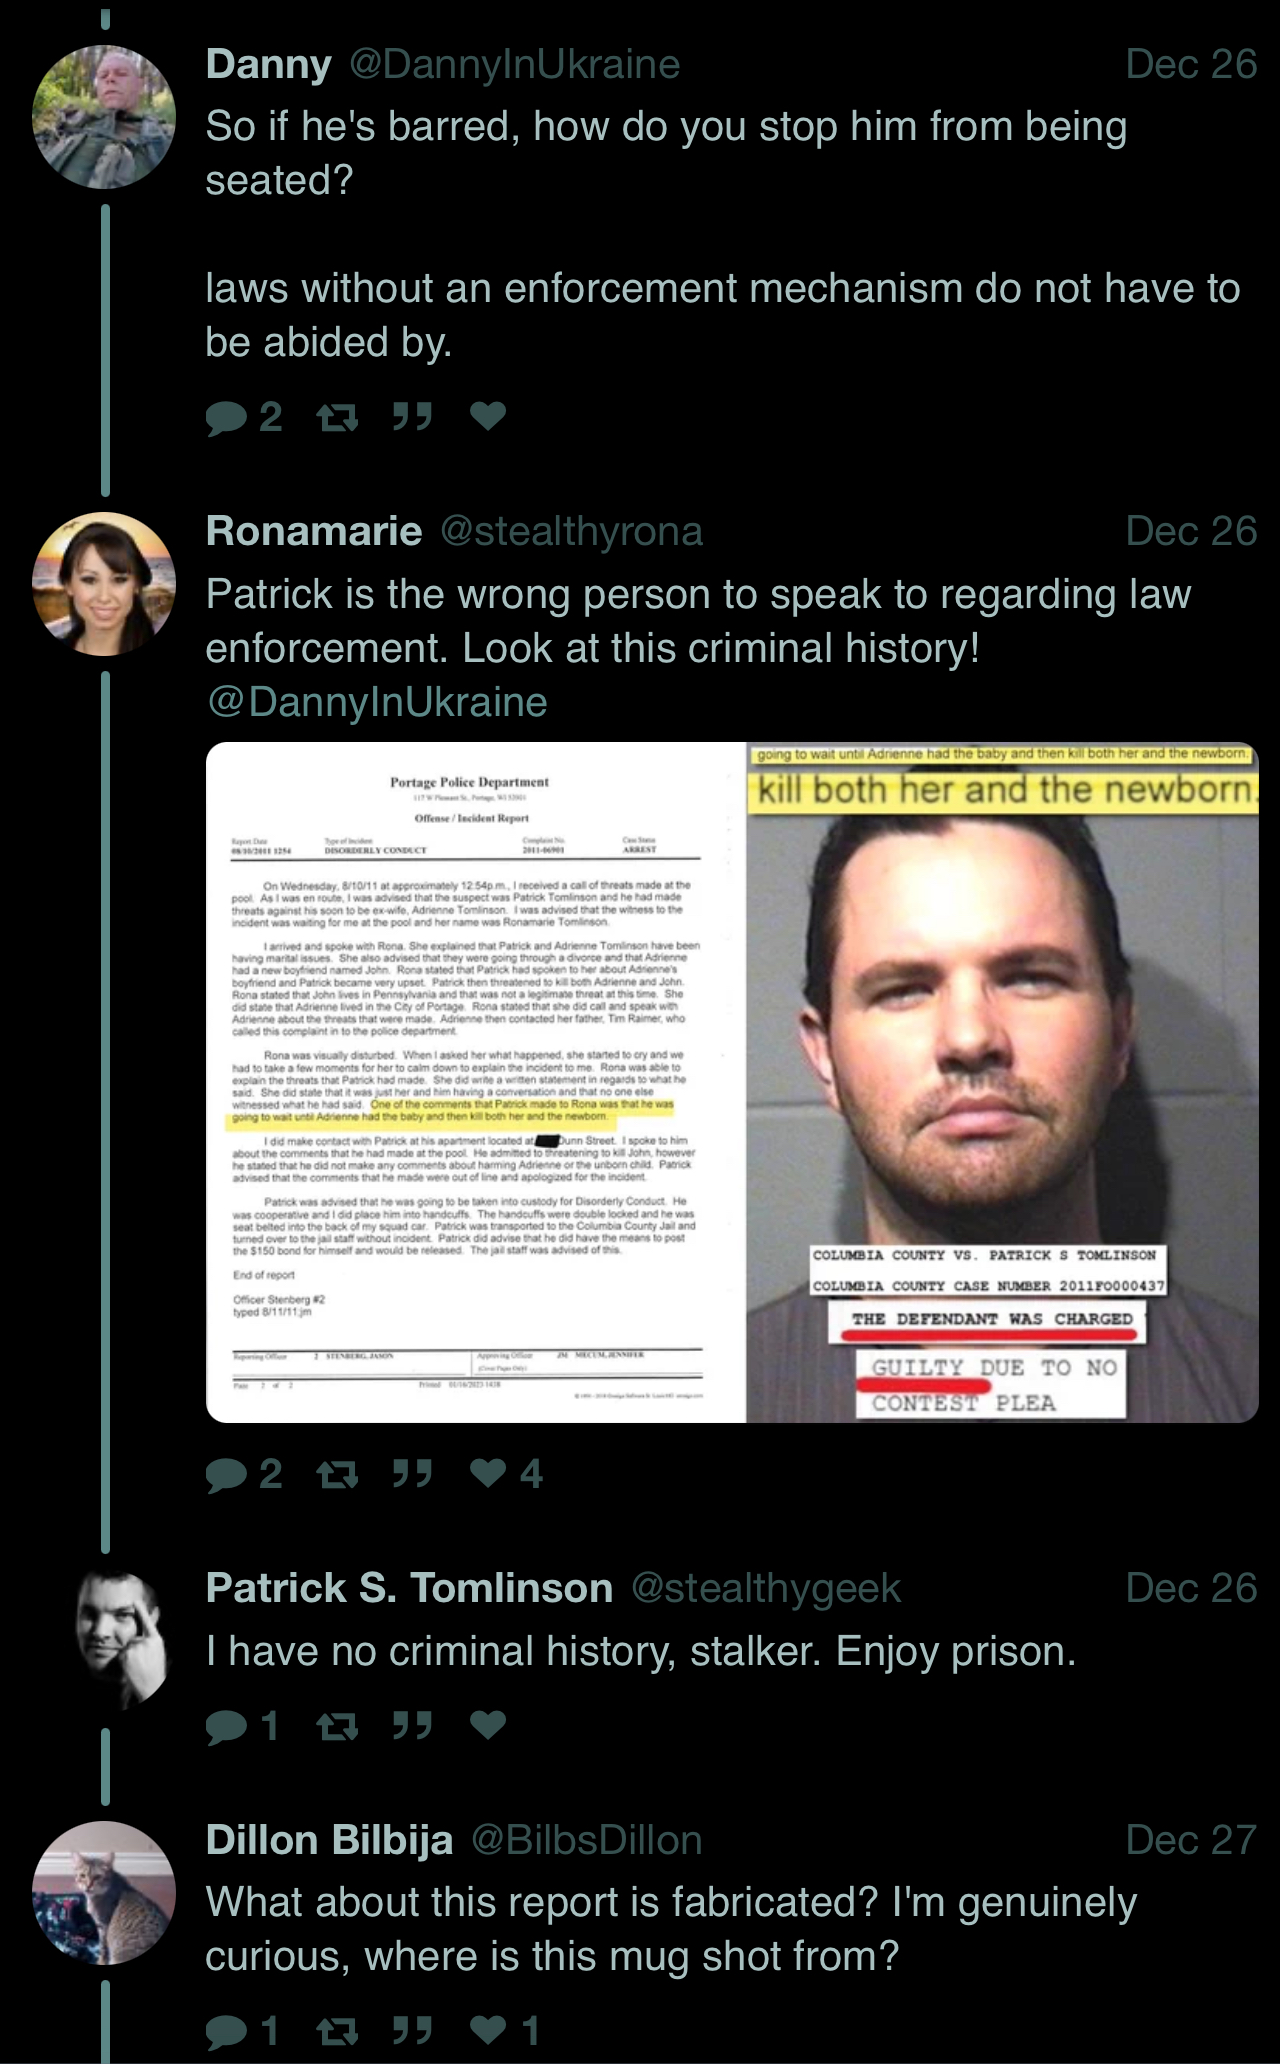Retweet Ronamarie's criminal history tweet
Screen dimensions: 1280x2064
337,1474
